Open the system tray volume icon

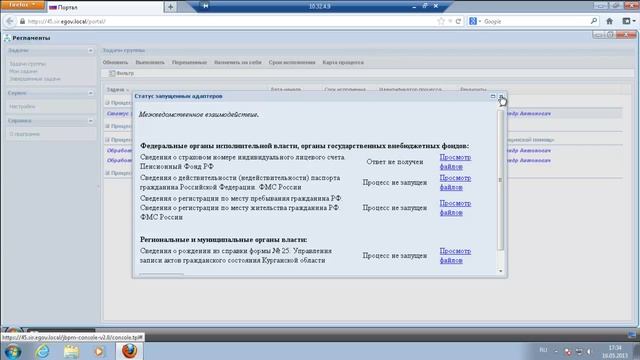click(589, 351)
